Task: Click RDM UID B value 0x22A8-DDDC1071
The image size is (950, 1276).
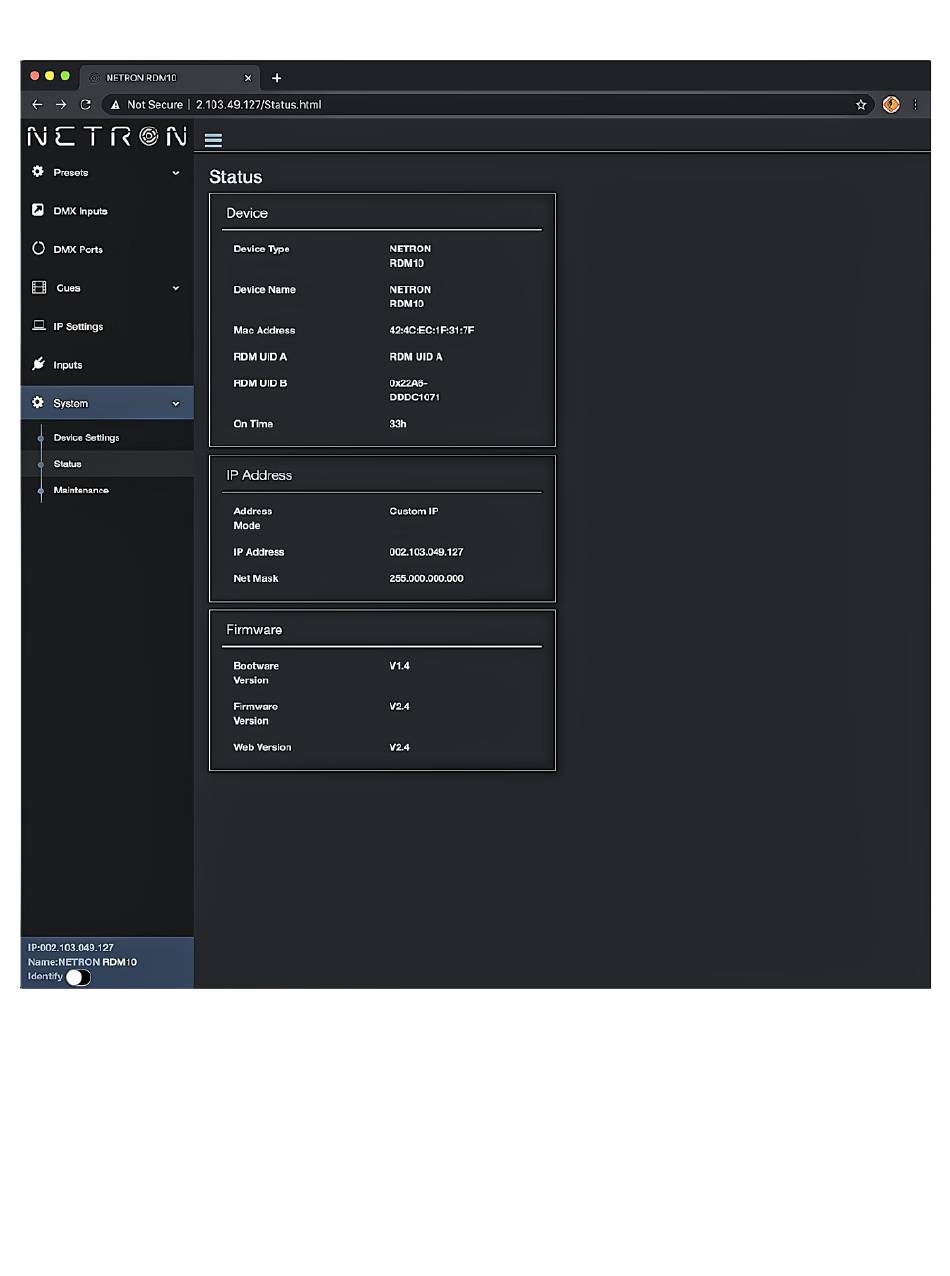Action: click(415, 390)
